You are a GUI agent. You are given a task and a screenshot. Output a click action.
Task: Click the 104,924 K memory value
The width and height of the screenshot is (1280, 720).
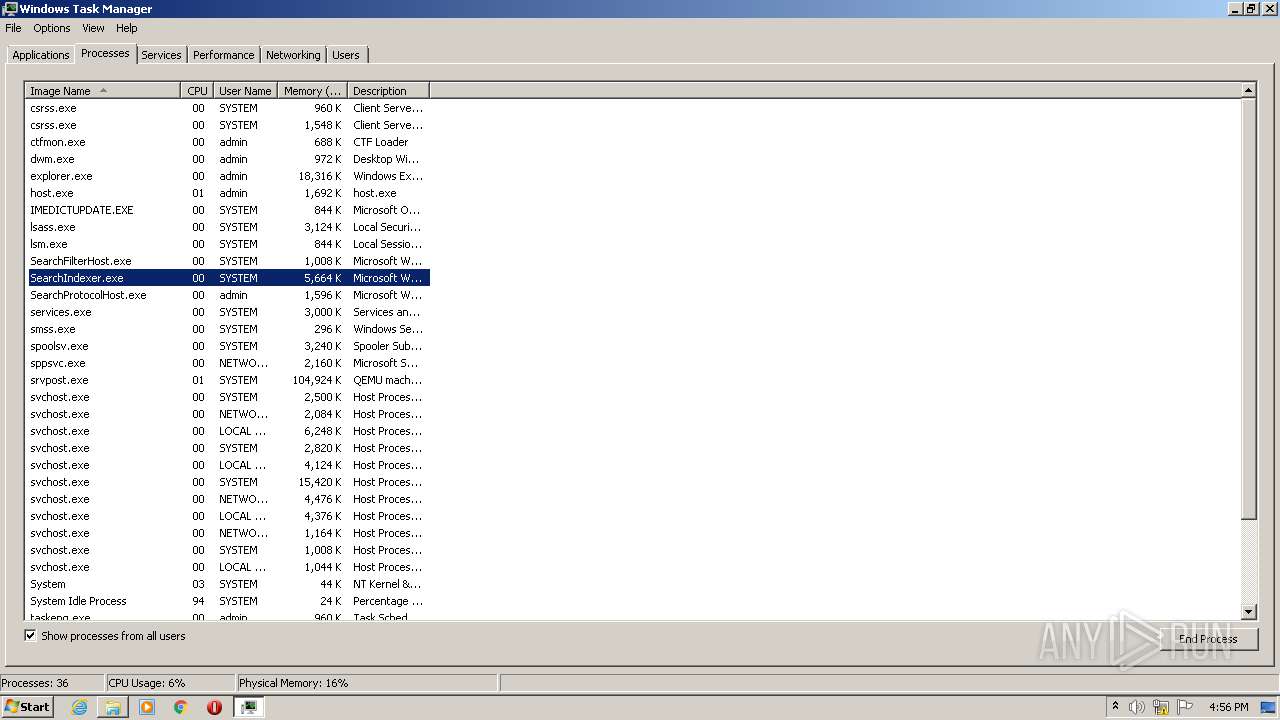(317, 380)
